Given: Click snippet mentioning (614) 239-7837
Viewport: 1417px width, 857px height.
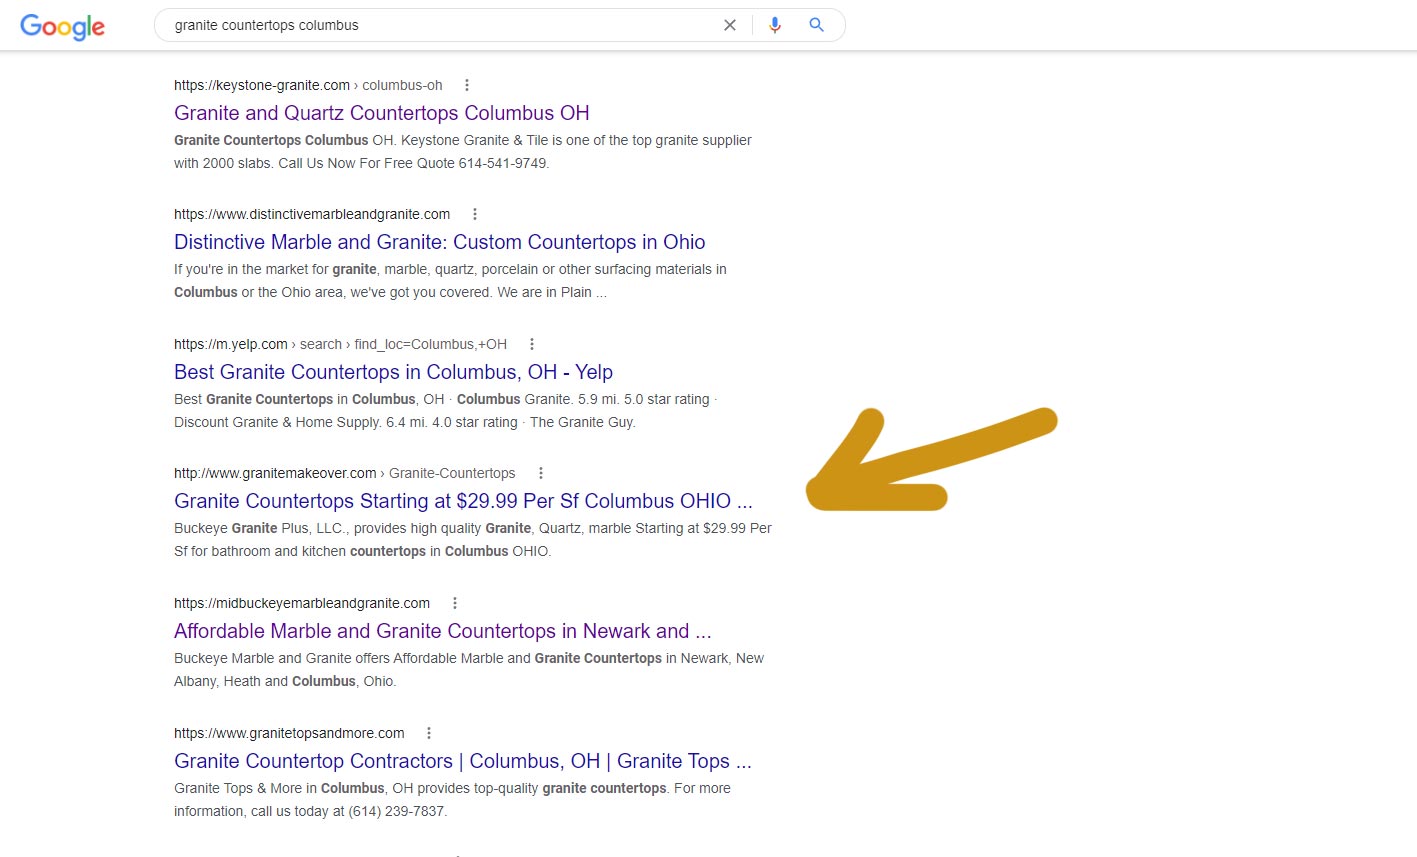Looking at the screenshot, I should click(452, 800).
